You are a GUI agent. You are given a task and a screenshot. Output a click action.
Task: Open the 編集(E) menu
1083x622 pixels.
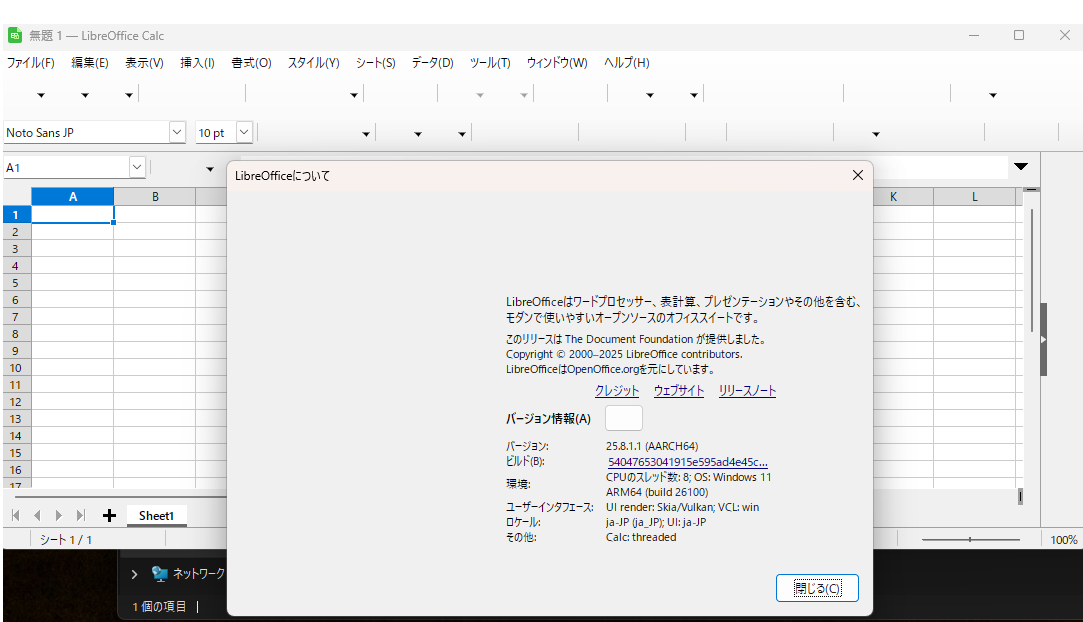pyautogui.click(x=90, y=63)
